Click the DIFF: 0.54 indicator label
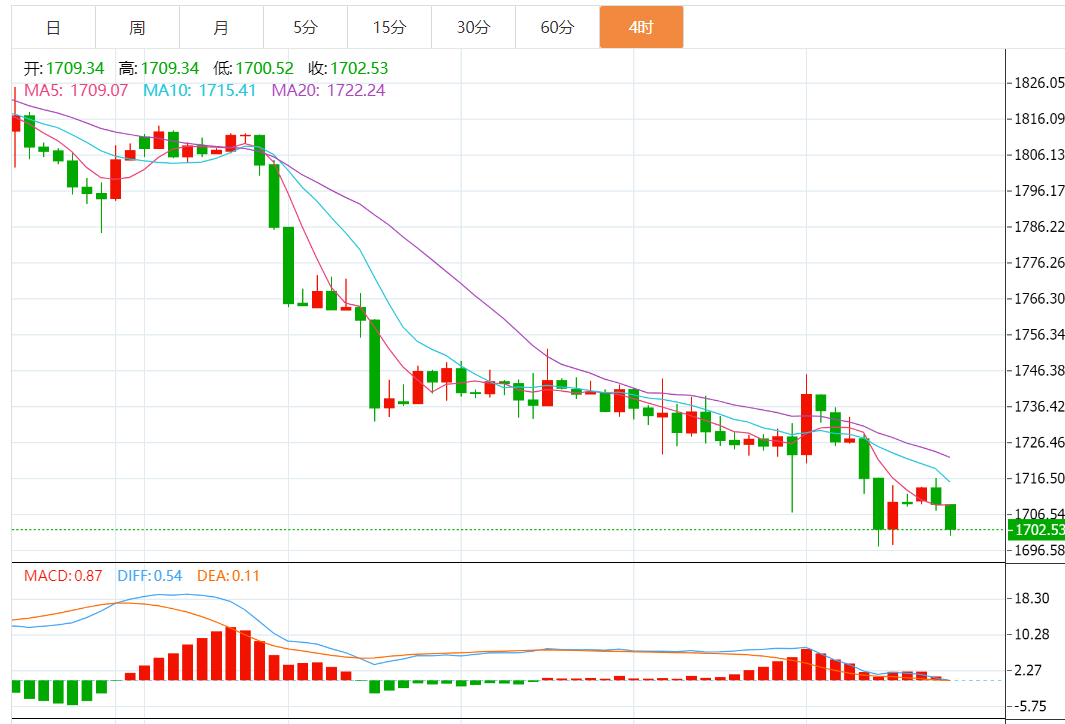Viewport: 1065px width, 724px height. (150, 576)
